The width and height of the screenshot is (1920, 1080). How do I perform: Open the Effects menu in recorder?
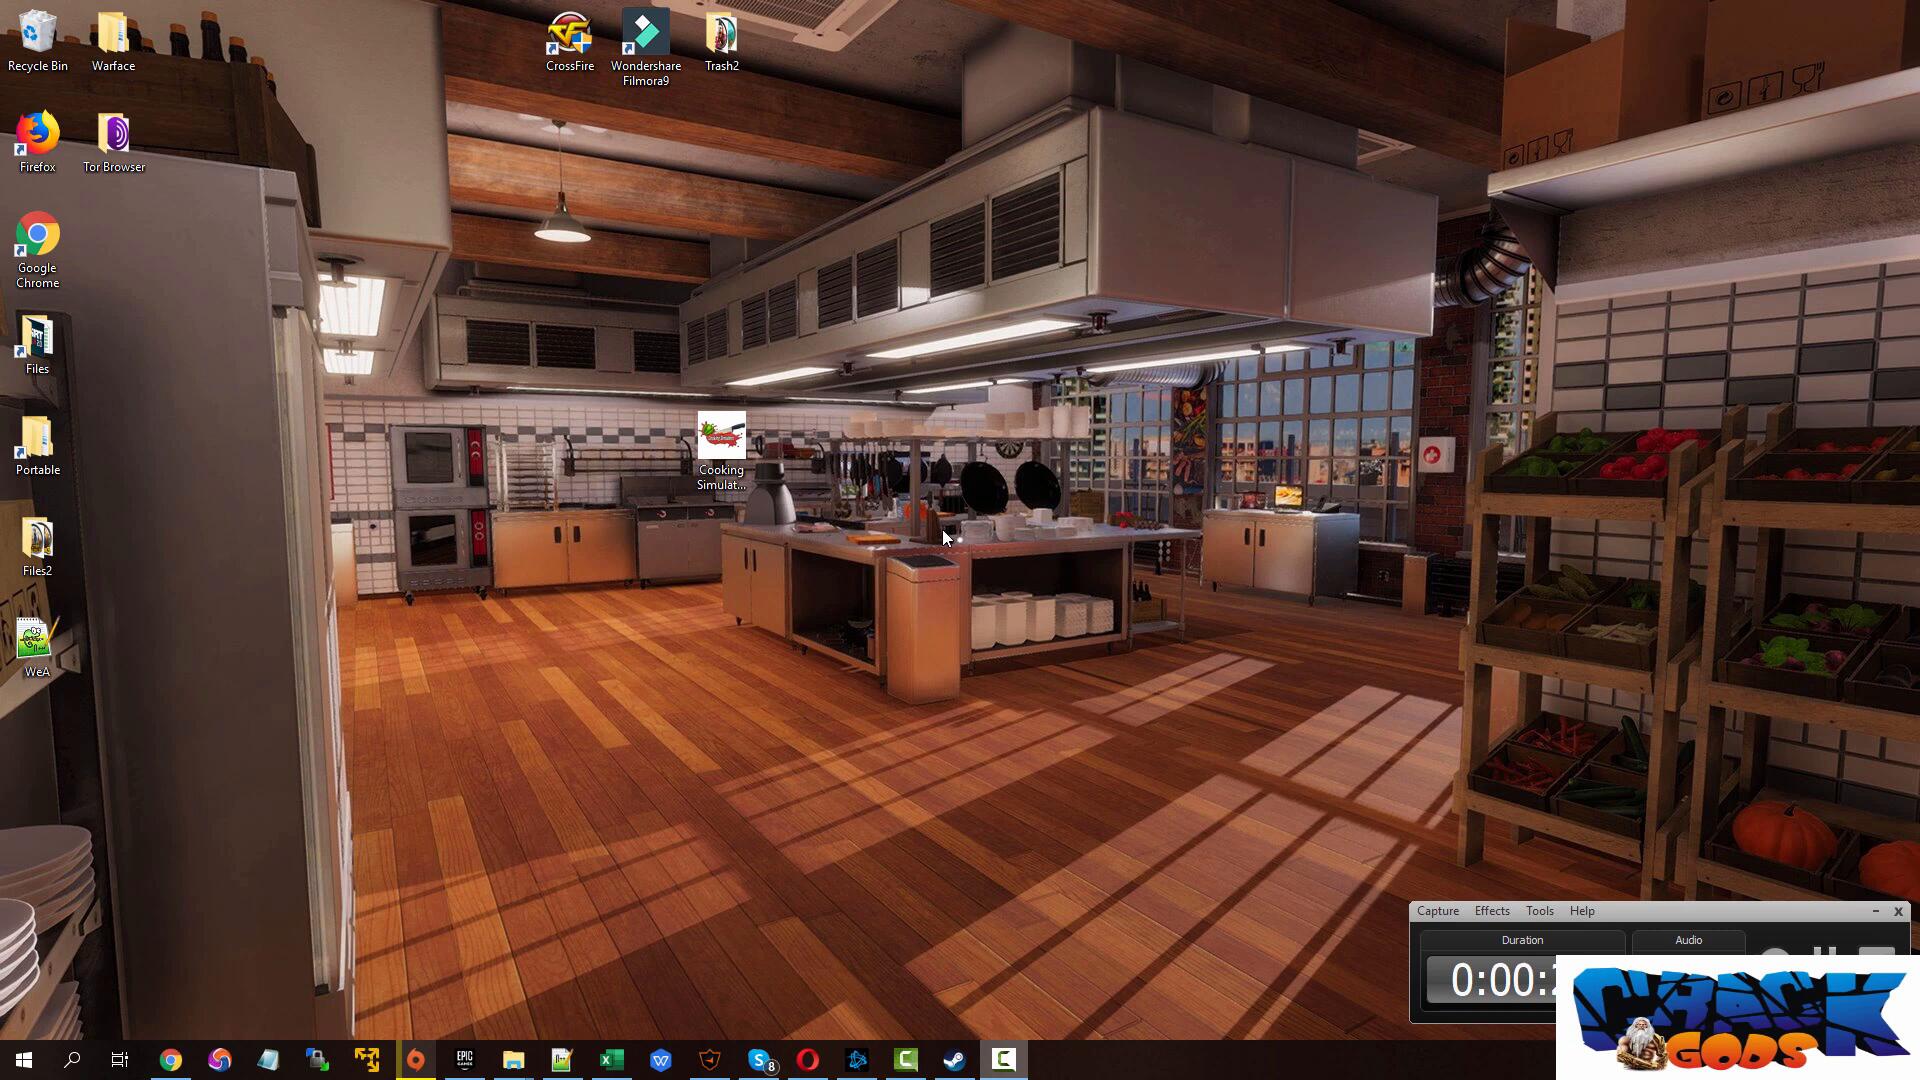tap(1491, 911)
